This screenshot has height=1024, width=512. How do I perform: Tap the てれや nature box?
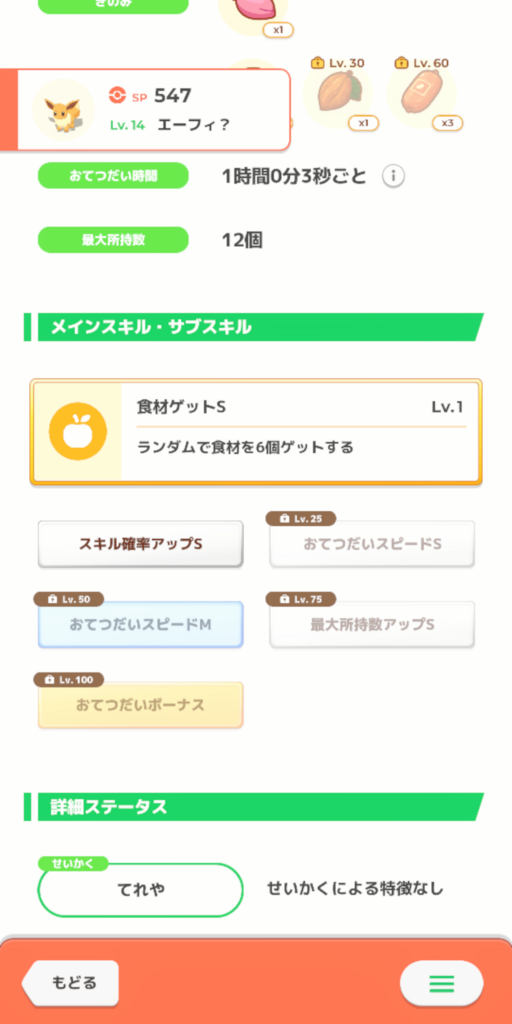(140, 889)
